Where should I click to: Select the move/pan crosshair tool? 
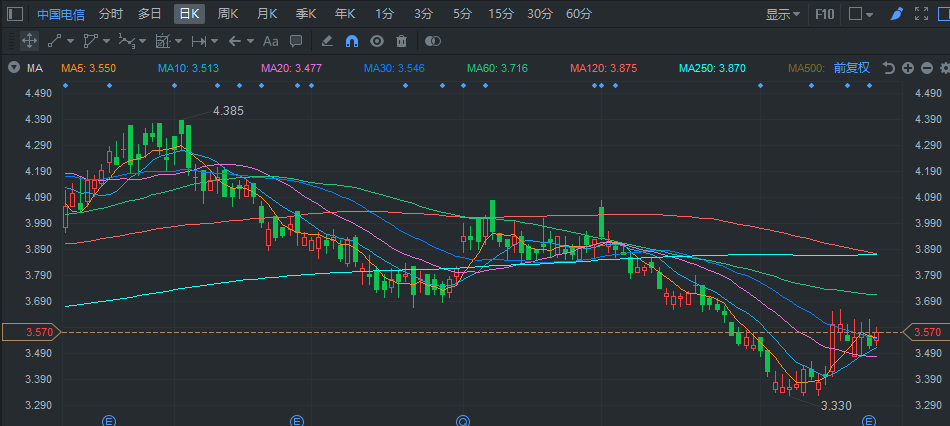pos(28,41)
